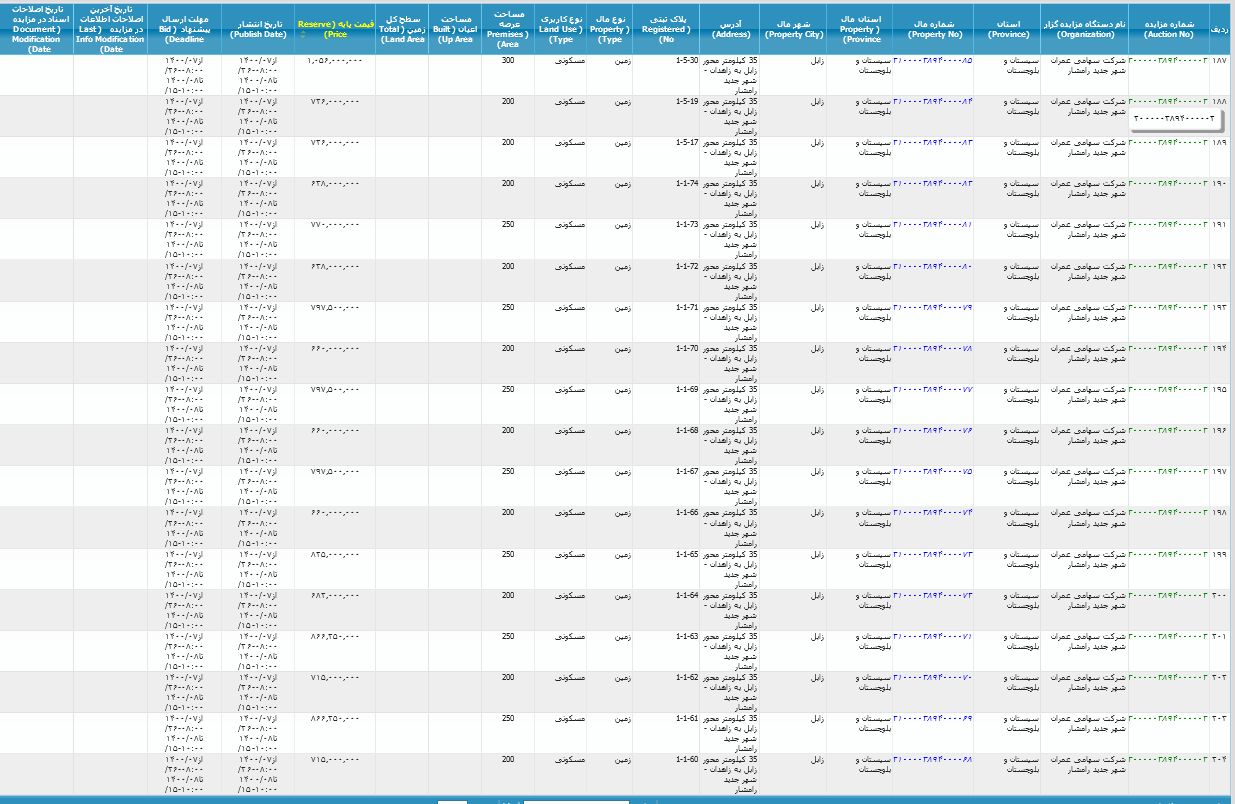Sort by the Auction No column header

point(1168,28)
